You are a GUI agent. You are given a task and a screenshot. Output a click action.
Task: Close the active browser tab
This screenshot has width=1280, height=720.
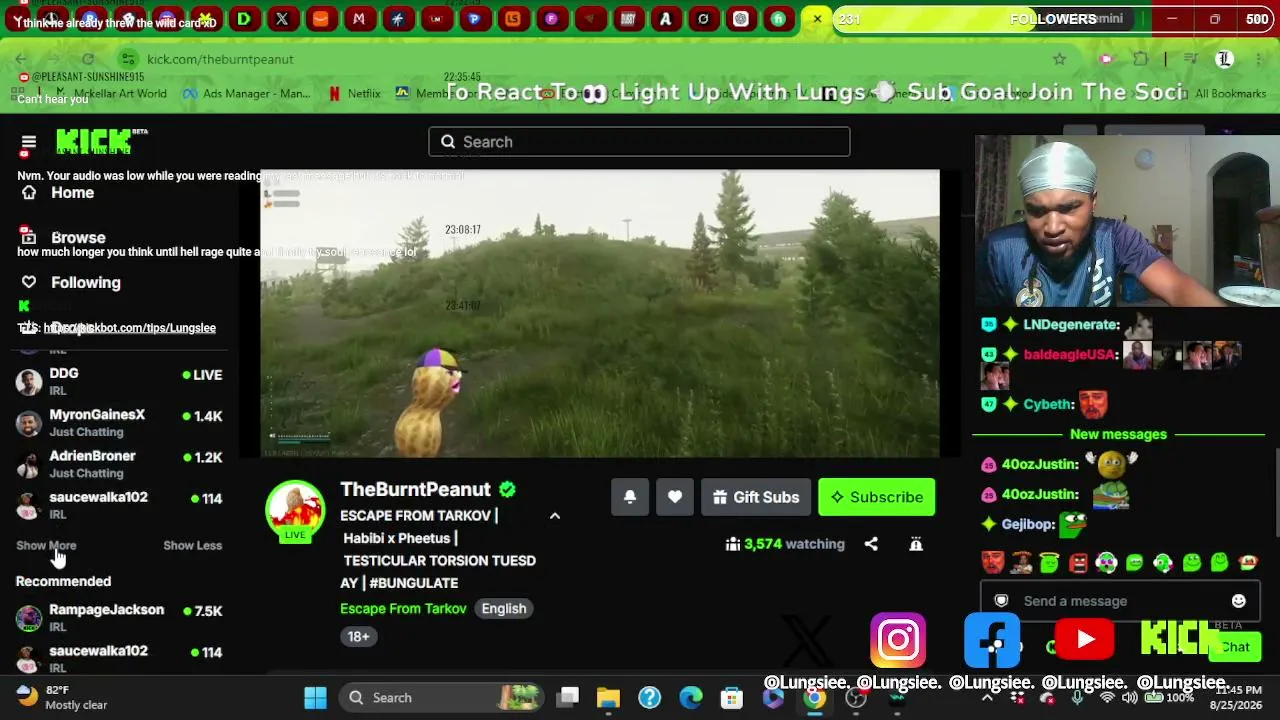pyautogui.click(x=817, y=19)
